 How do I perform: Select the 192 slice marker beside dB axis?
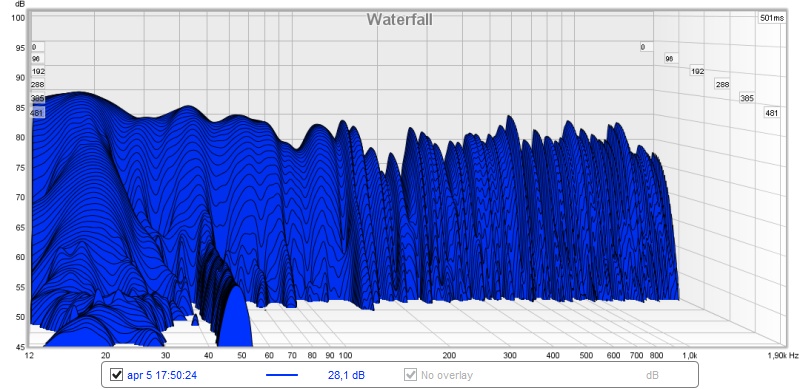(x=37, y=71)
